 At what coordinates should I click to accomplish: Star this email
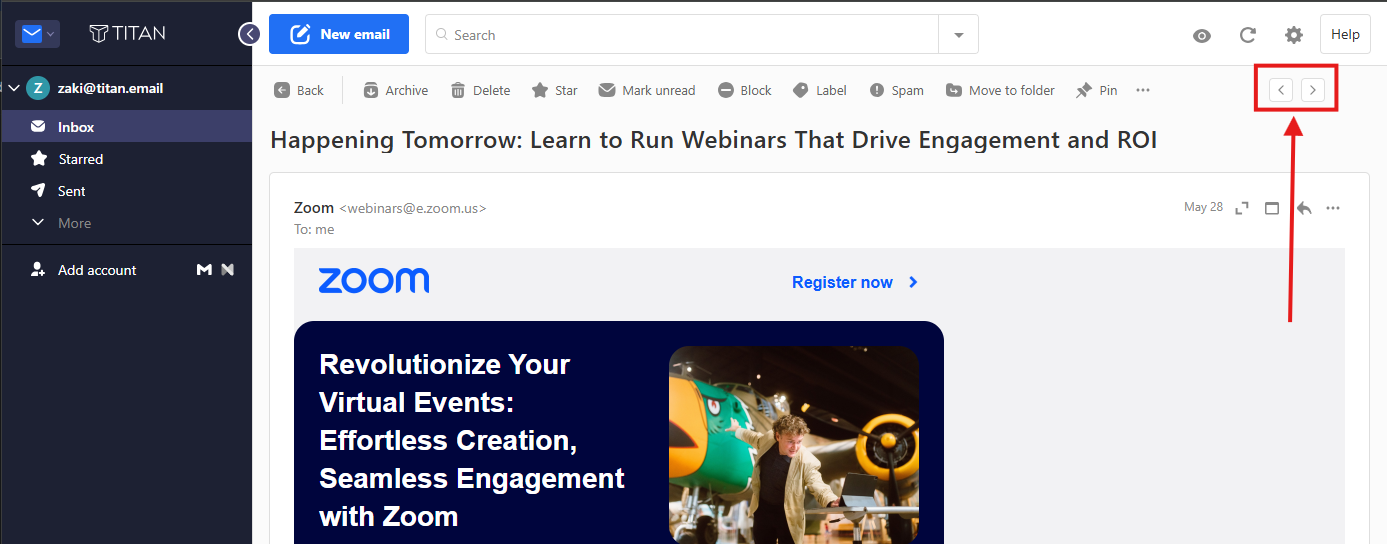point(554,90)
